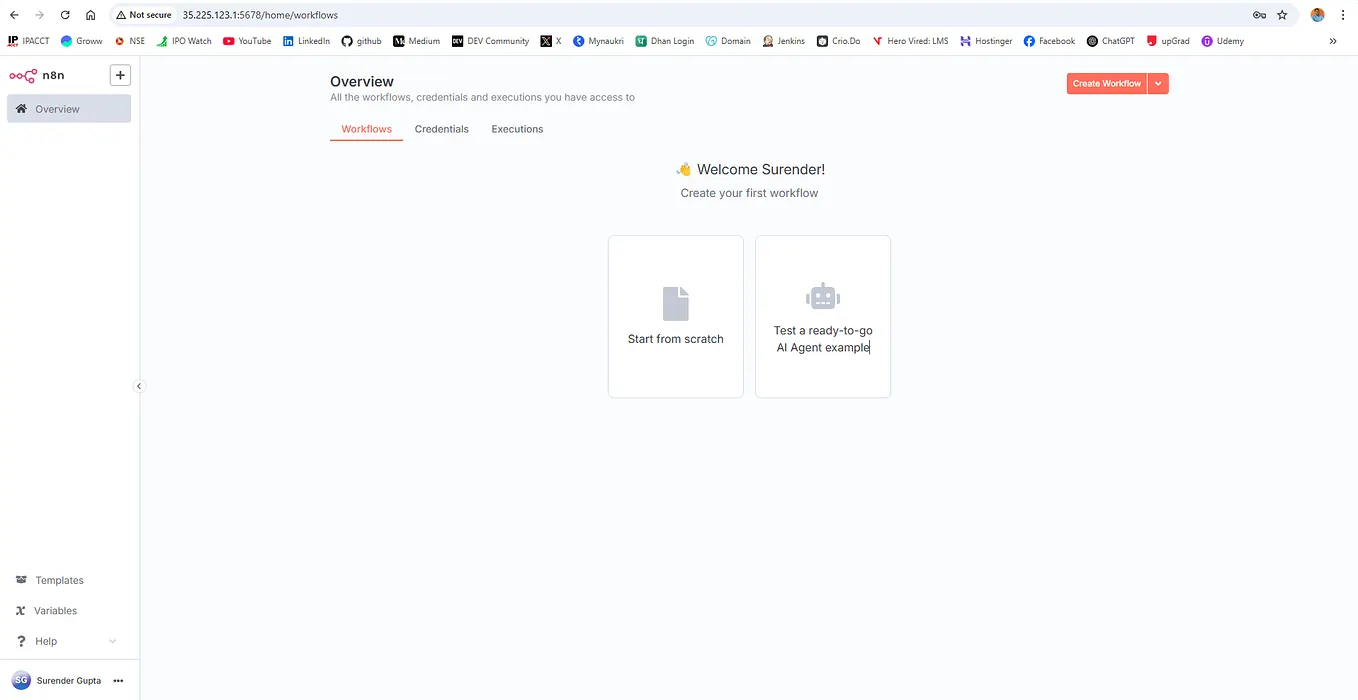Open the Executions tab

click(516, 129)
